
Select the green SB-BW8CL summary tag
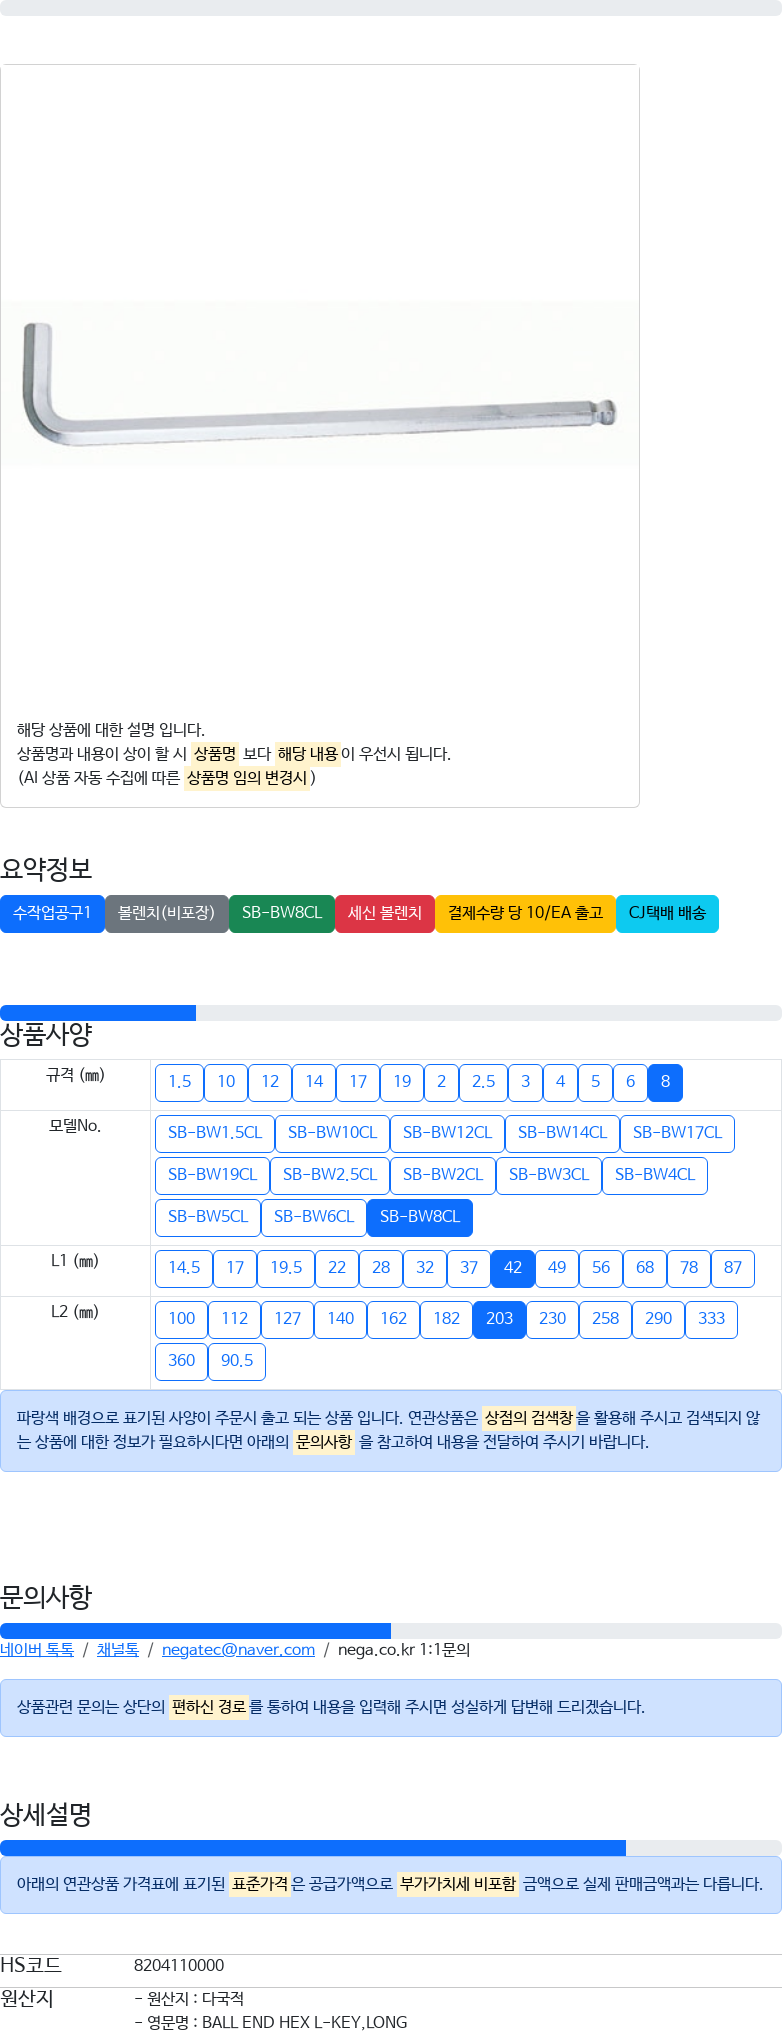[x=282, y=913]
